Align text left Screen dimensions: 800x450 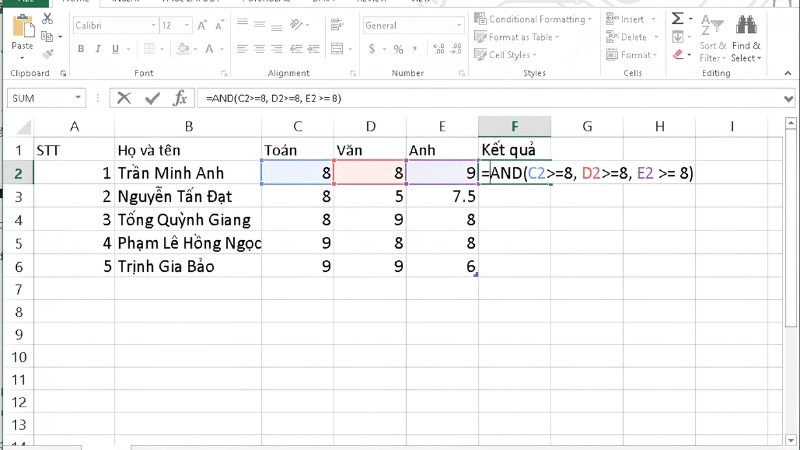coord(242,49)
